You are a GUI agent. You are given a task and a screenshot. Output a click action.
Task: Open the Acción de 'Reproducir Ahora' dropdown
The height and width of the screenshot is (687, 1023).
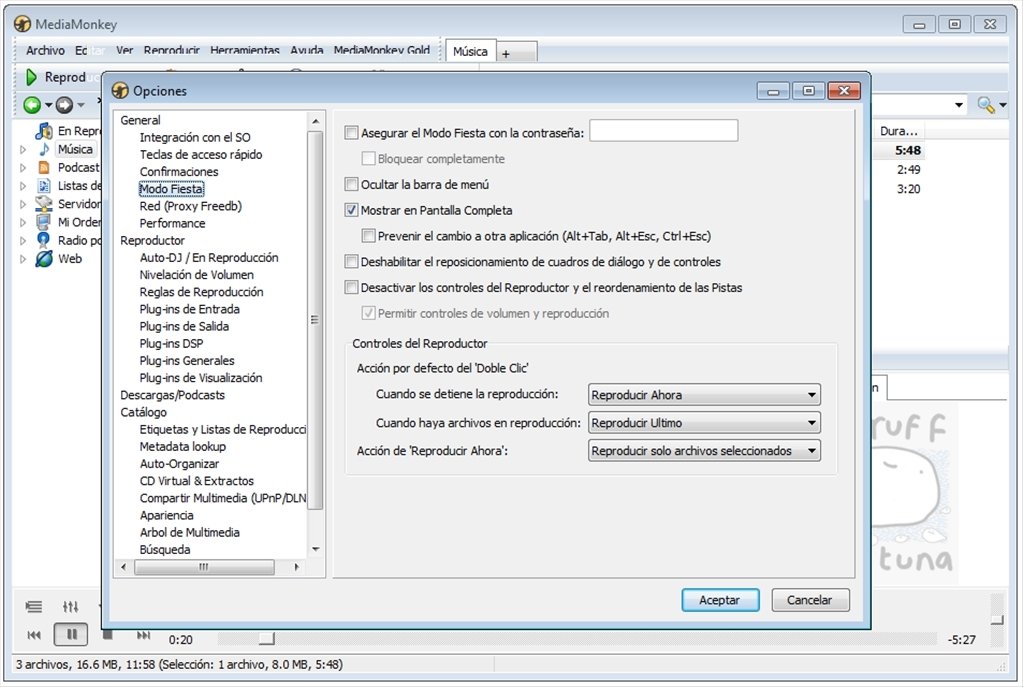tap(704, 451)
